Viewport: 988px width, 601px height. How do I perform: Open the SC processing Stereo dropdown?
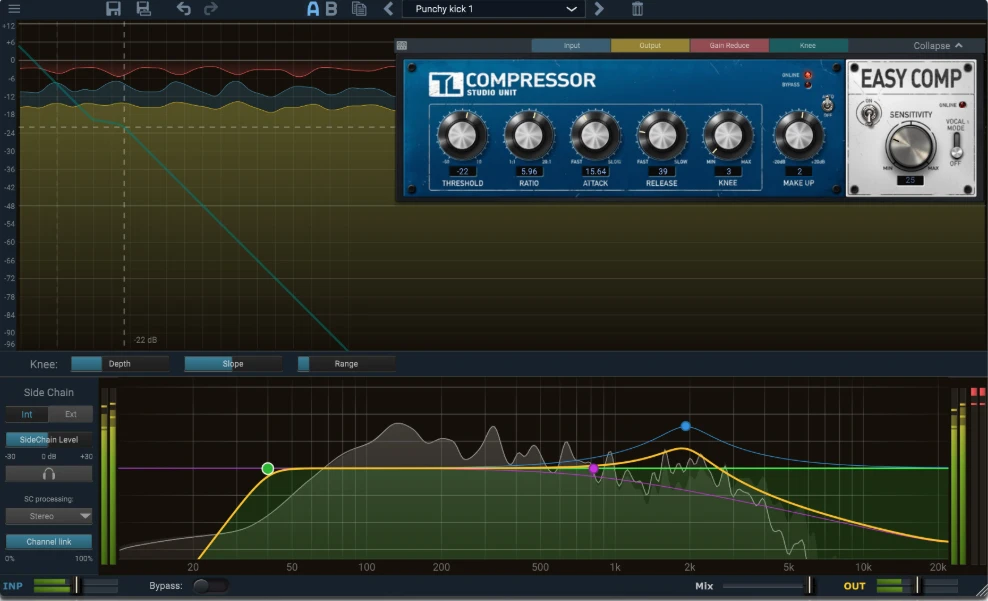point(49,516)
